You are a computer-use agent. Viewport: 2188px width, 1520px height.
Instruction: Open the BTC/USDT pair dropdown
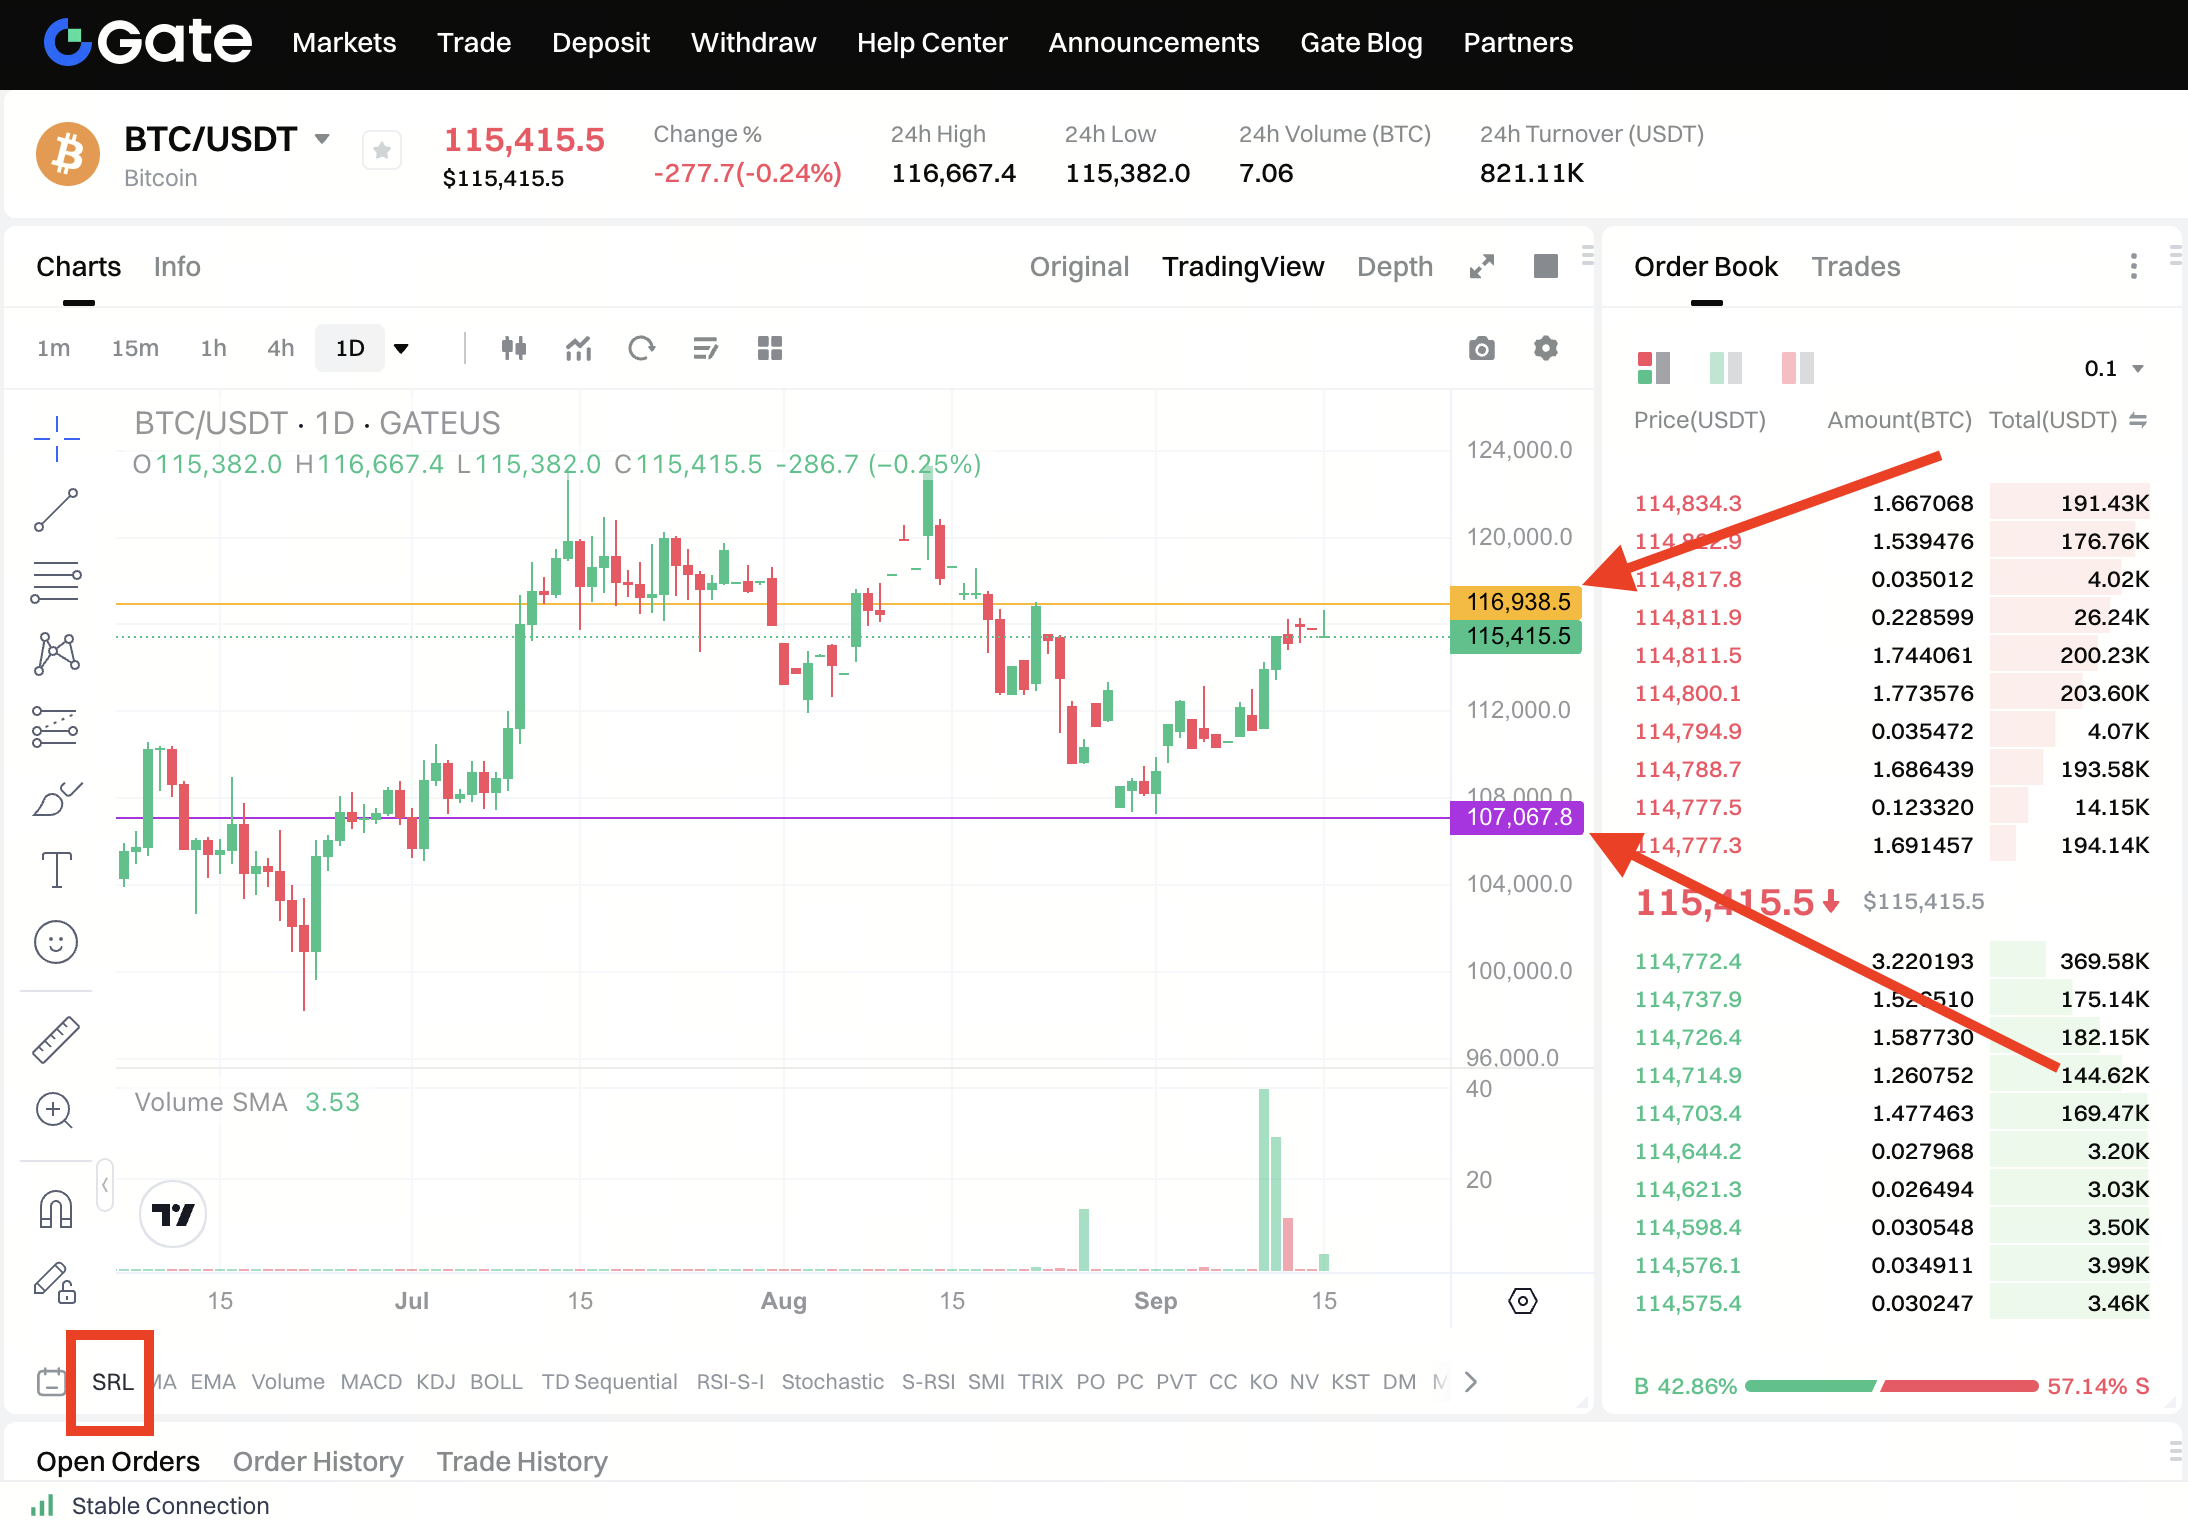[x=322, y=139]
